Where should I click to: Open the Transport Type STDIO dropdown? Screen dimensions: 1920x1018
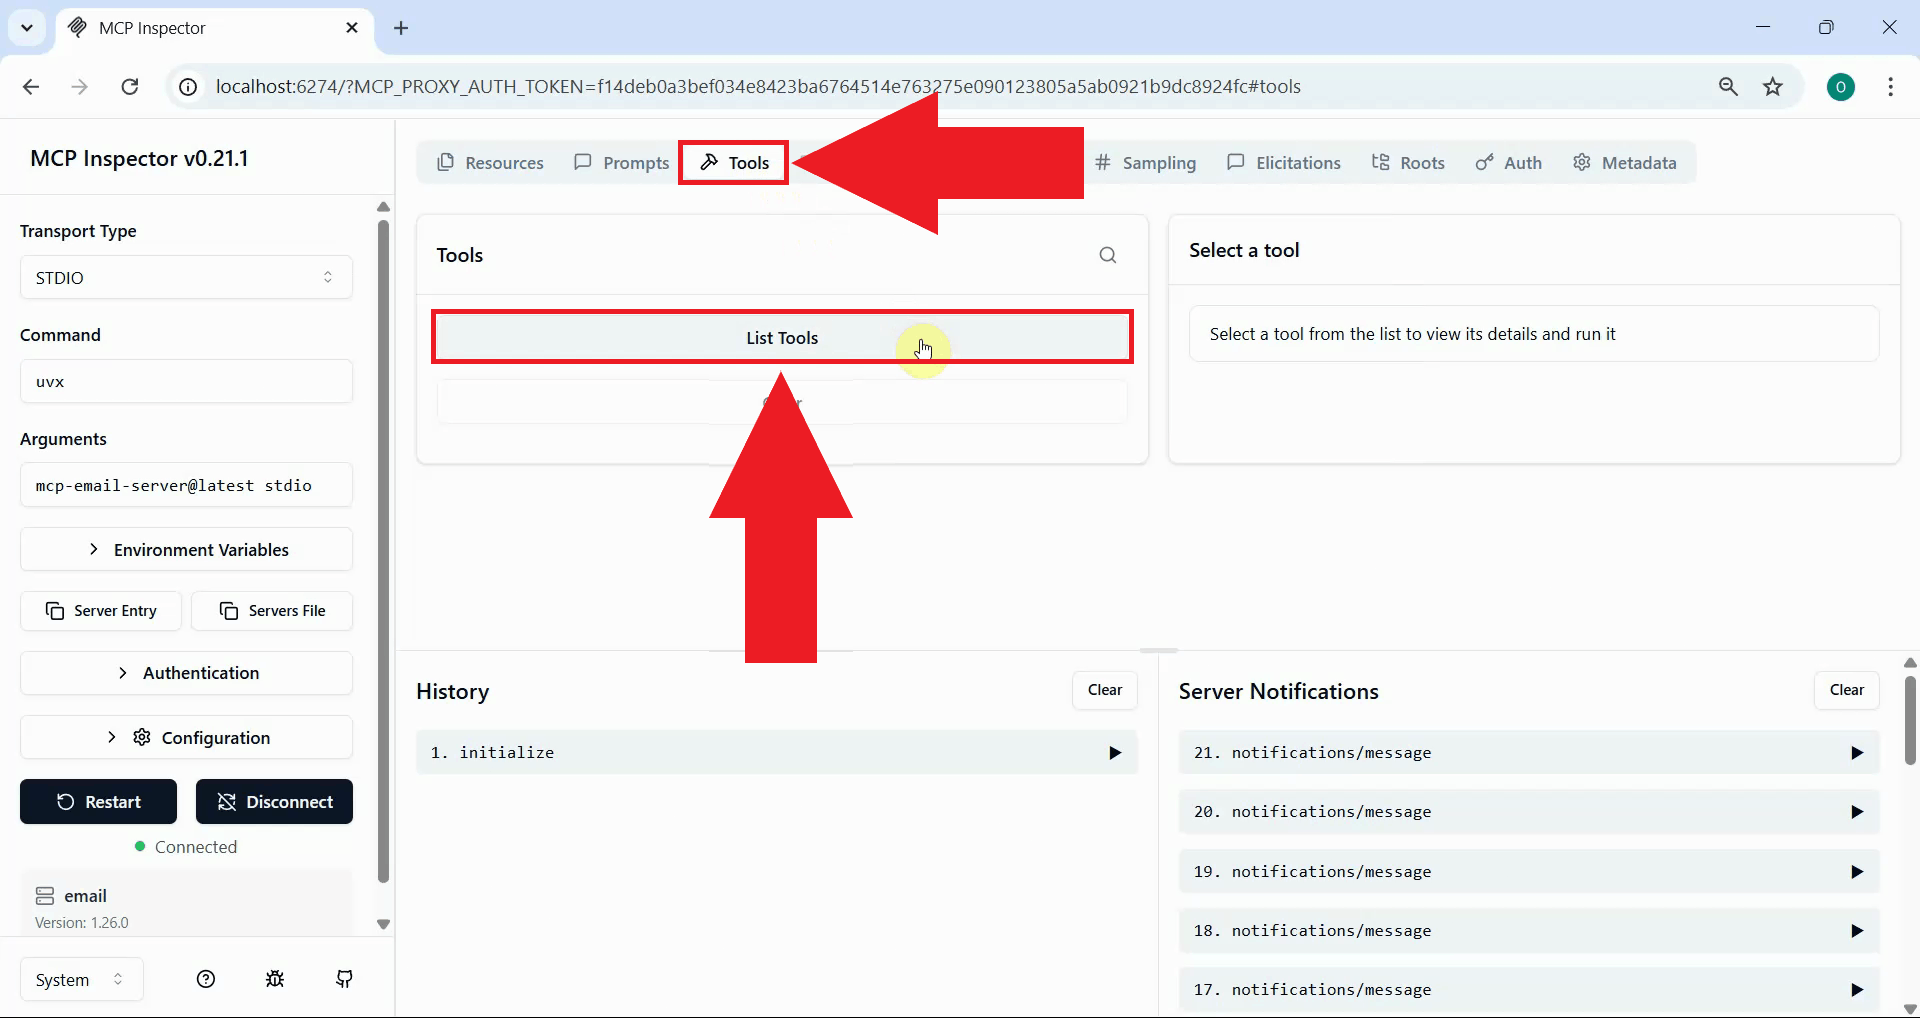click(x=186, y=277)
